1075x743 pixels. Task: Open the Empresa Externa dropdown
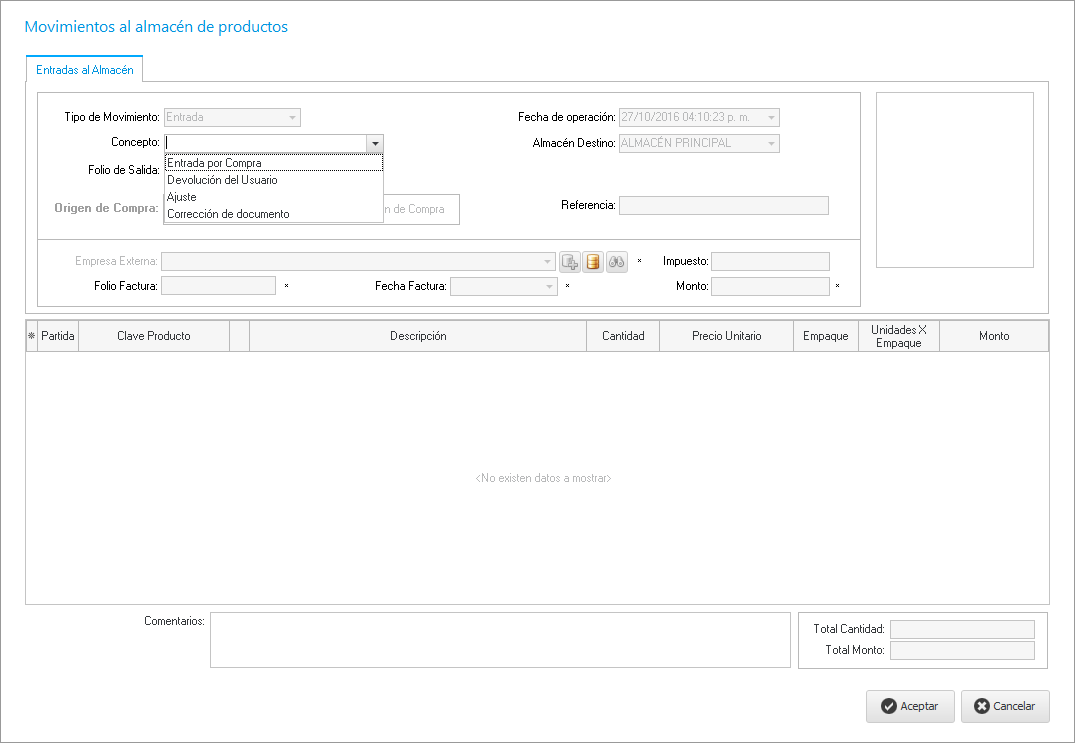tap(547, 262)
